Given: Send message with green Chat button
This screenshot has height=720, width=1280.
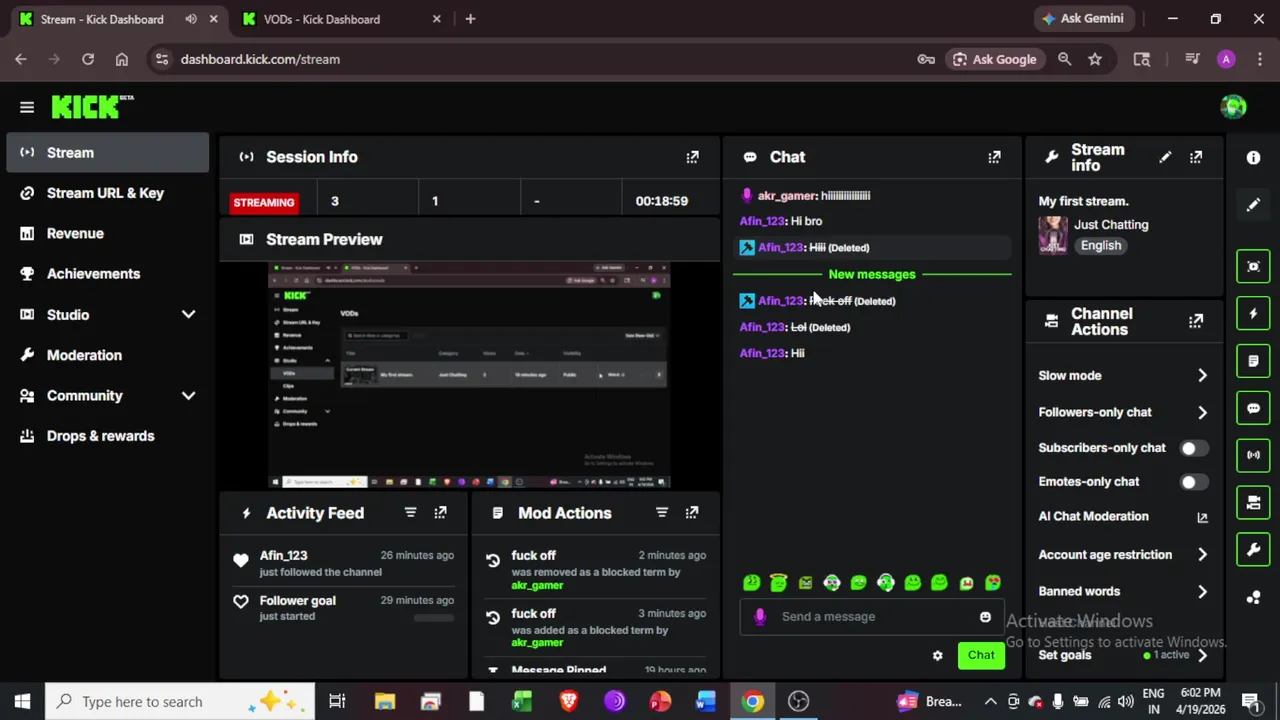Looking at the screenshot, I should tap(981, 656).
